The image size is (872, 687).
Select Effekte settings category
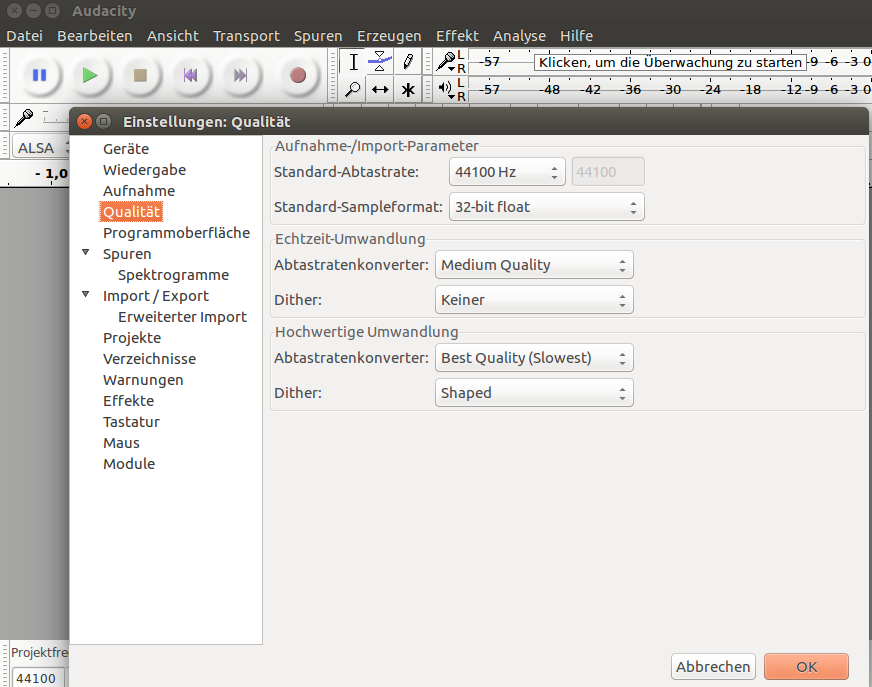click(128, 401)
